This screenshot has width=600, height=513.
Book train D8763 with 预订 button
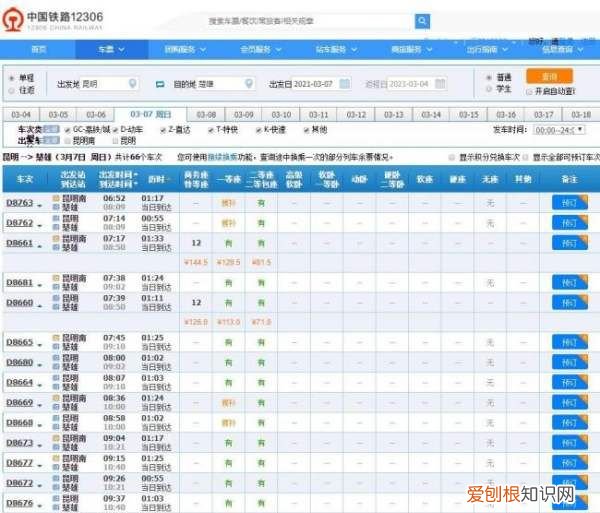point(570,202)
